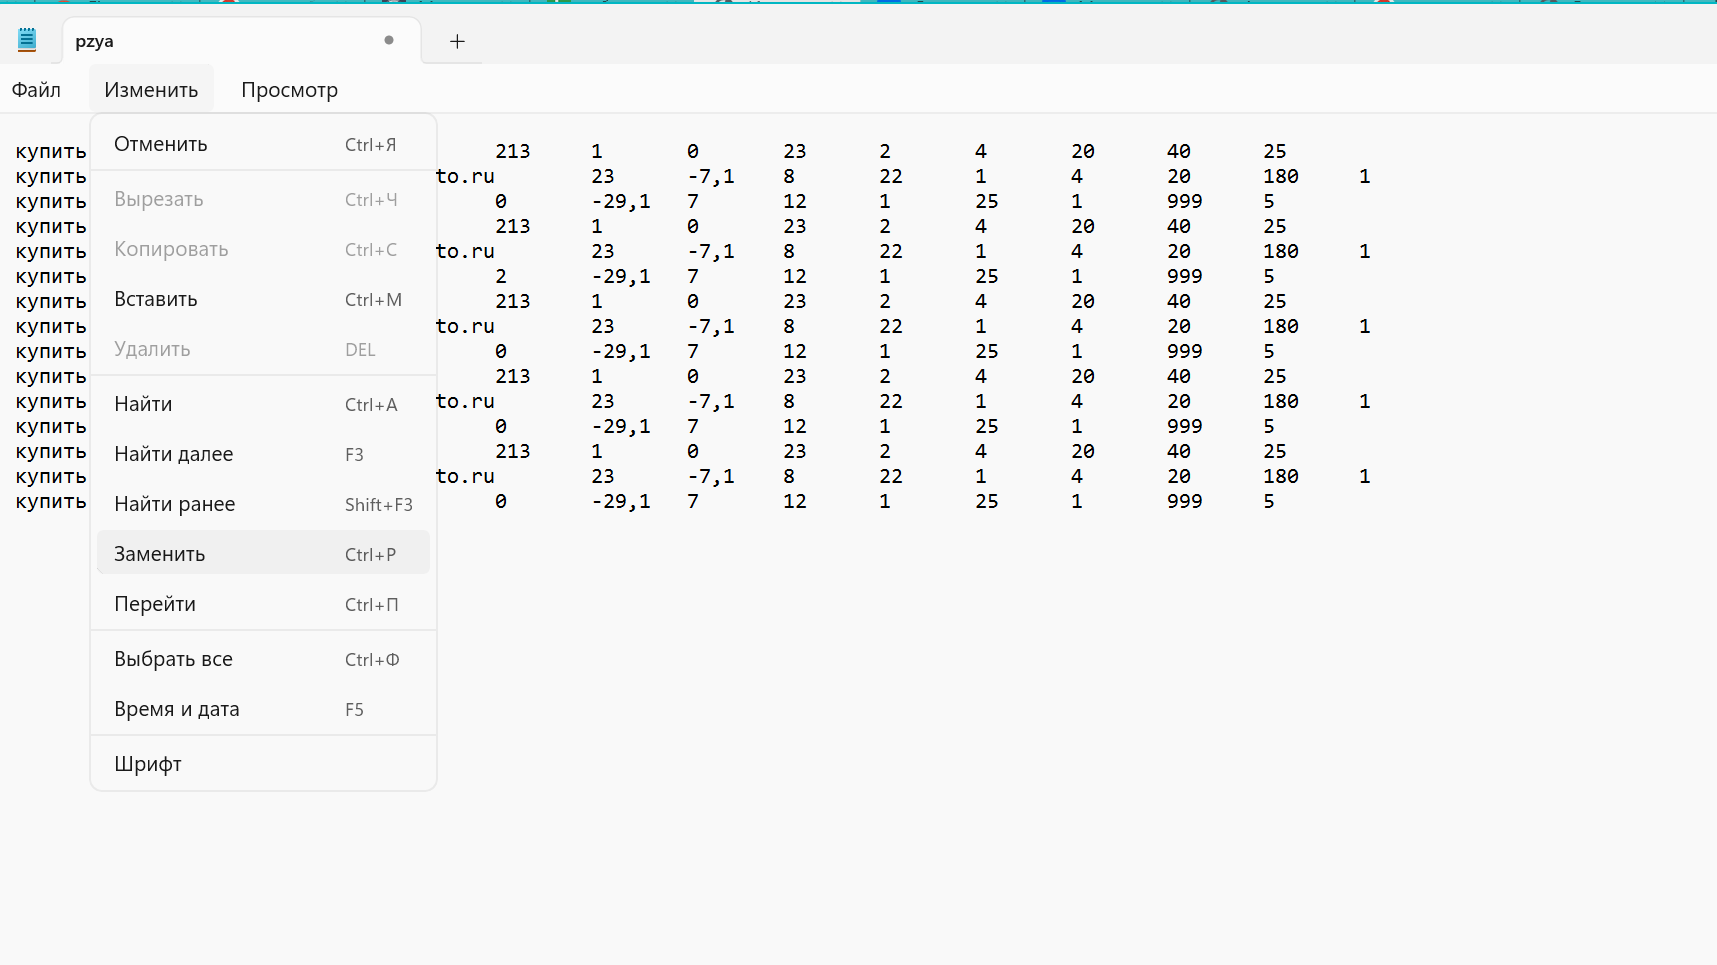This screenshot has height=965, width=1717.
Task: Choose Вырезать menu entry
Action: [263, 199]
